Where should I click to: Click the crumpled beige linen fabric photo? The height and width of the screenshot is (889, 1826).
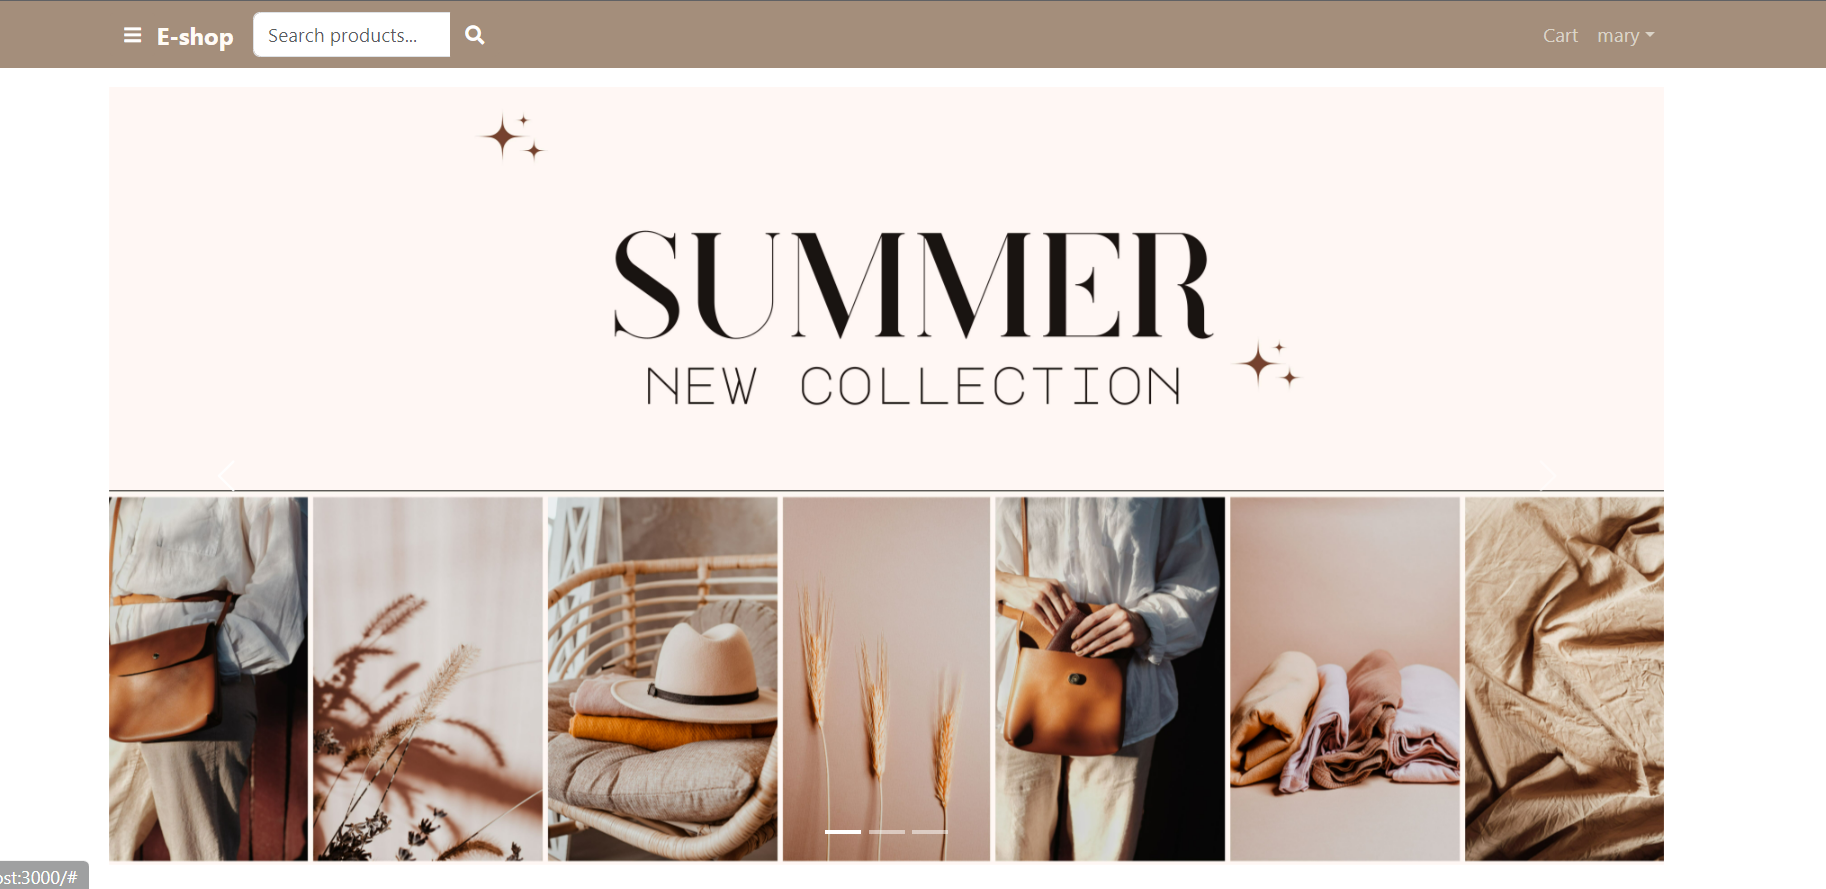tap(1564, 679)
